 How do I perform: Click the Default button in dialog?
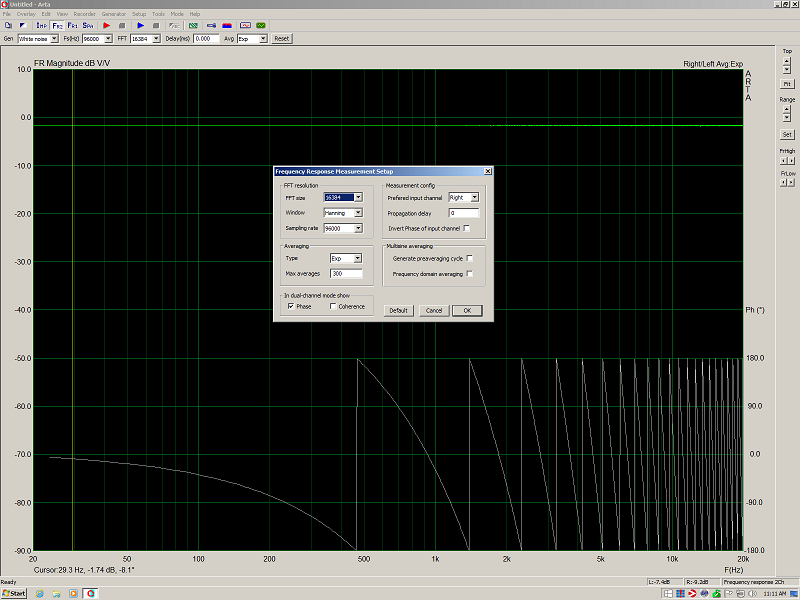pos(398,310)
